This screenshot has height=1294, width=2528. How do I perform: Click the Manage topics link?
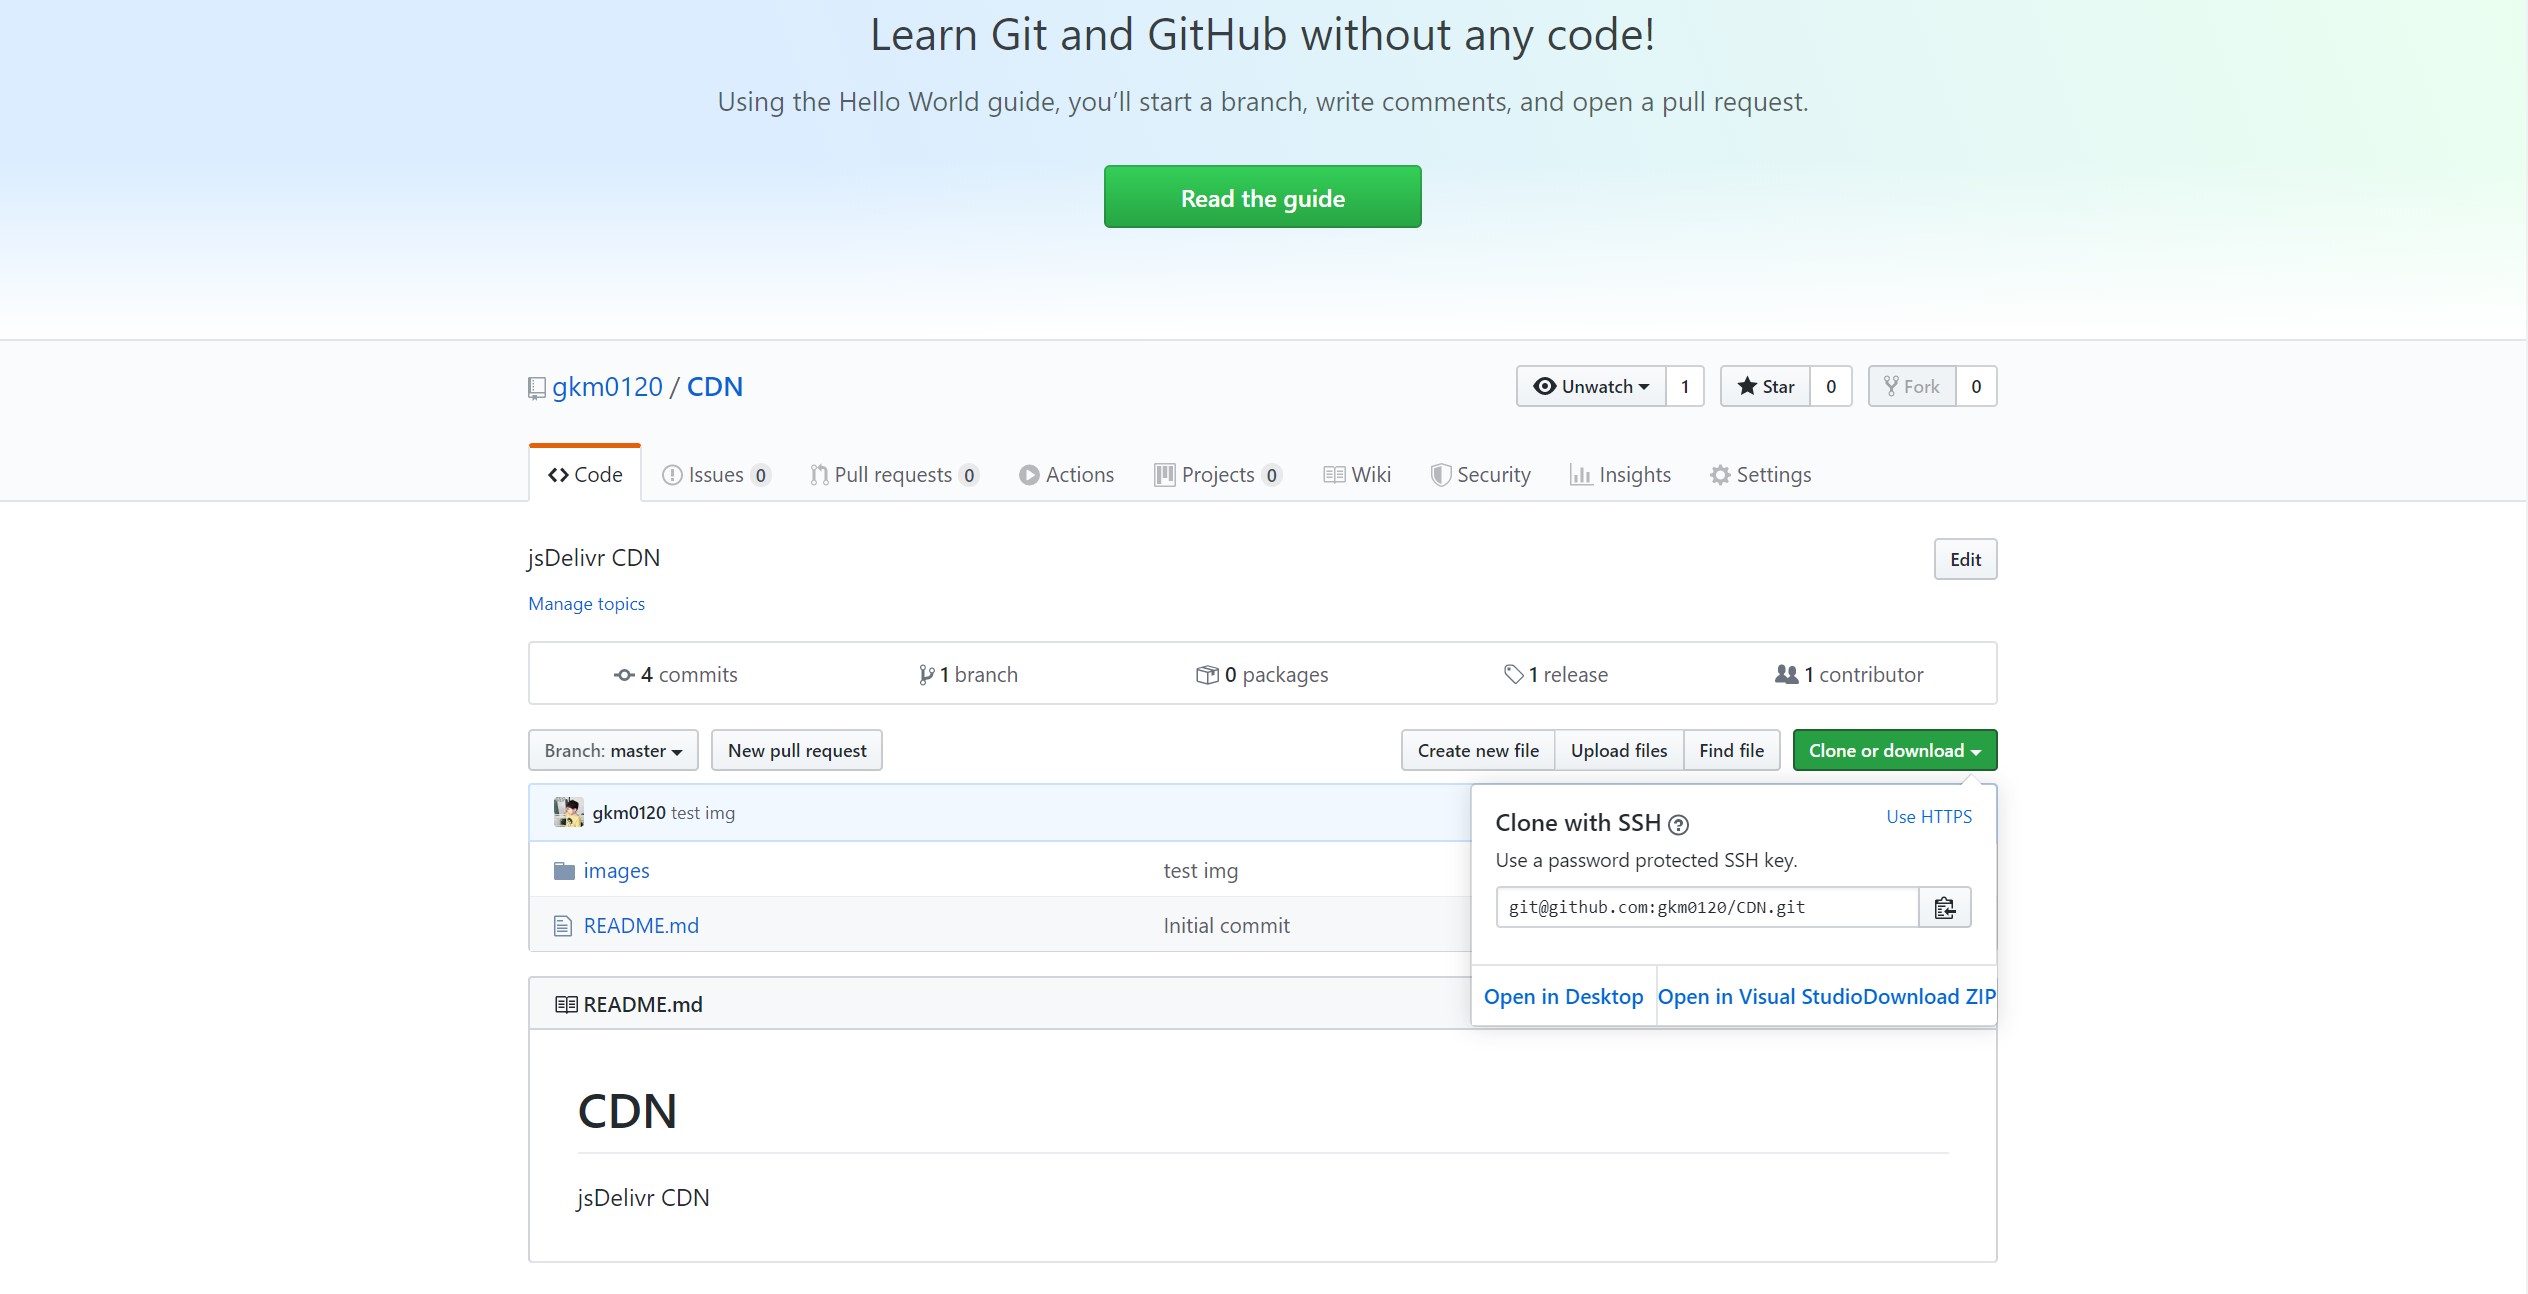coord(586,603)
